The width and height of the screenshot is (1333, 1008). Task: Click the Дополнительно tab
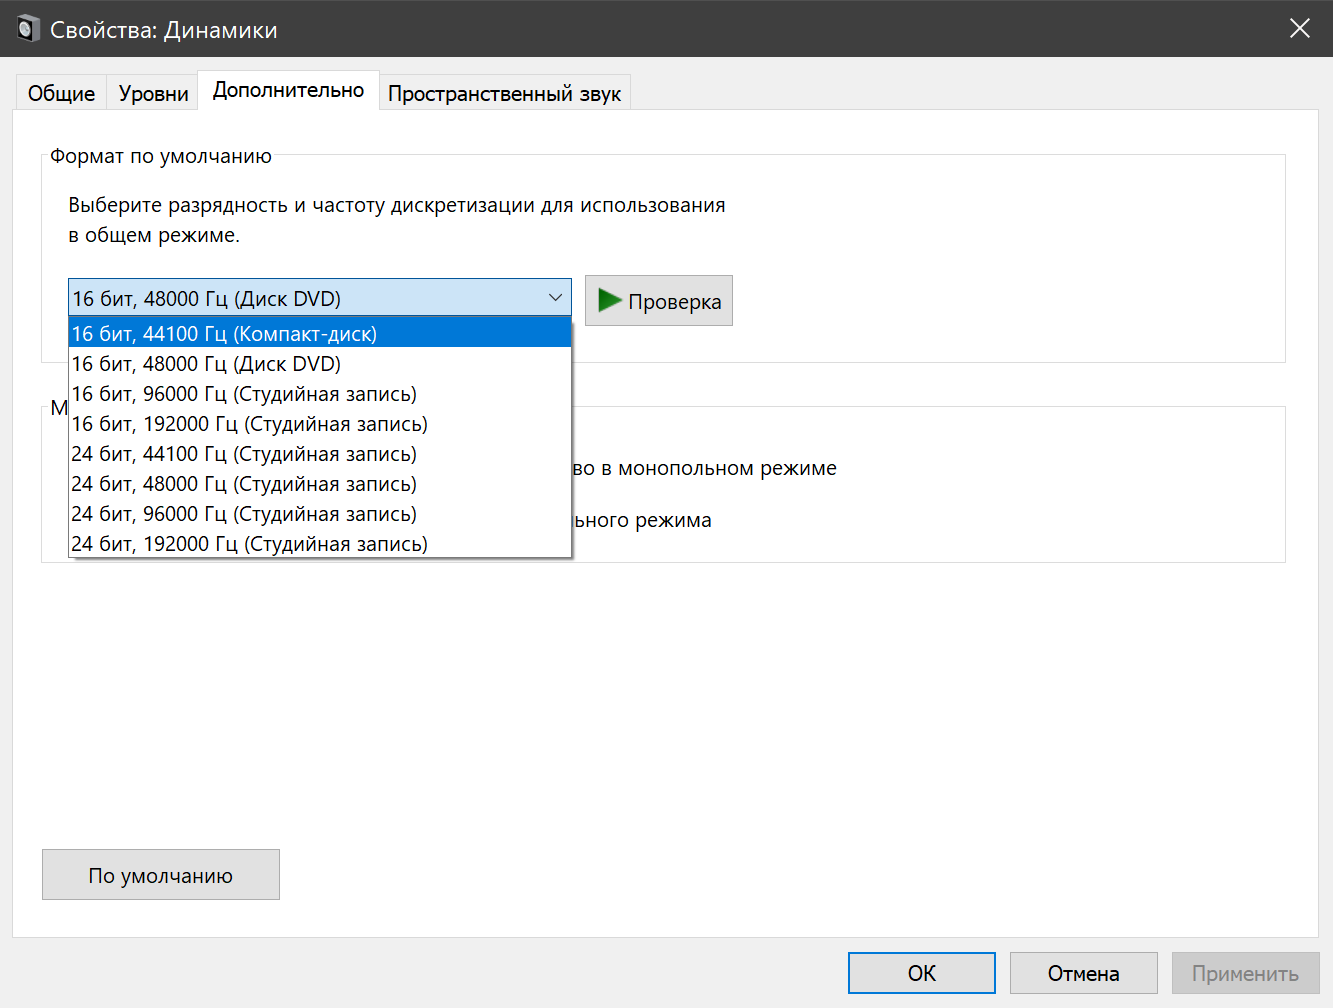coord(288,90)
